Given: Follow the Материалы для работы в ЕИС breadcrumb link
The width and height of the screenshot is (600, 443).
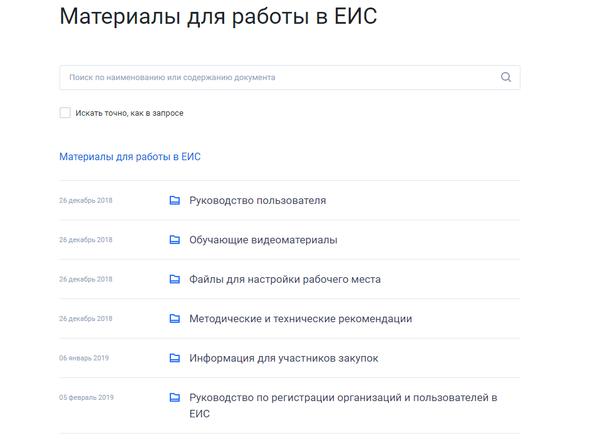Looking at the screenshot, I should tap(130, 157).
